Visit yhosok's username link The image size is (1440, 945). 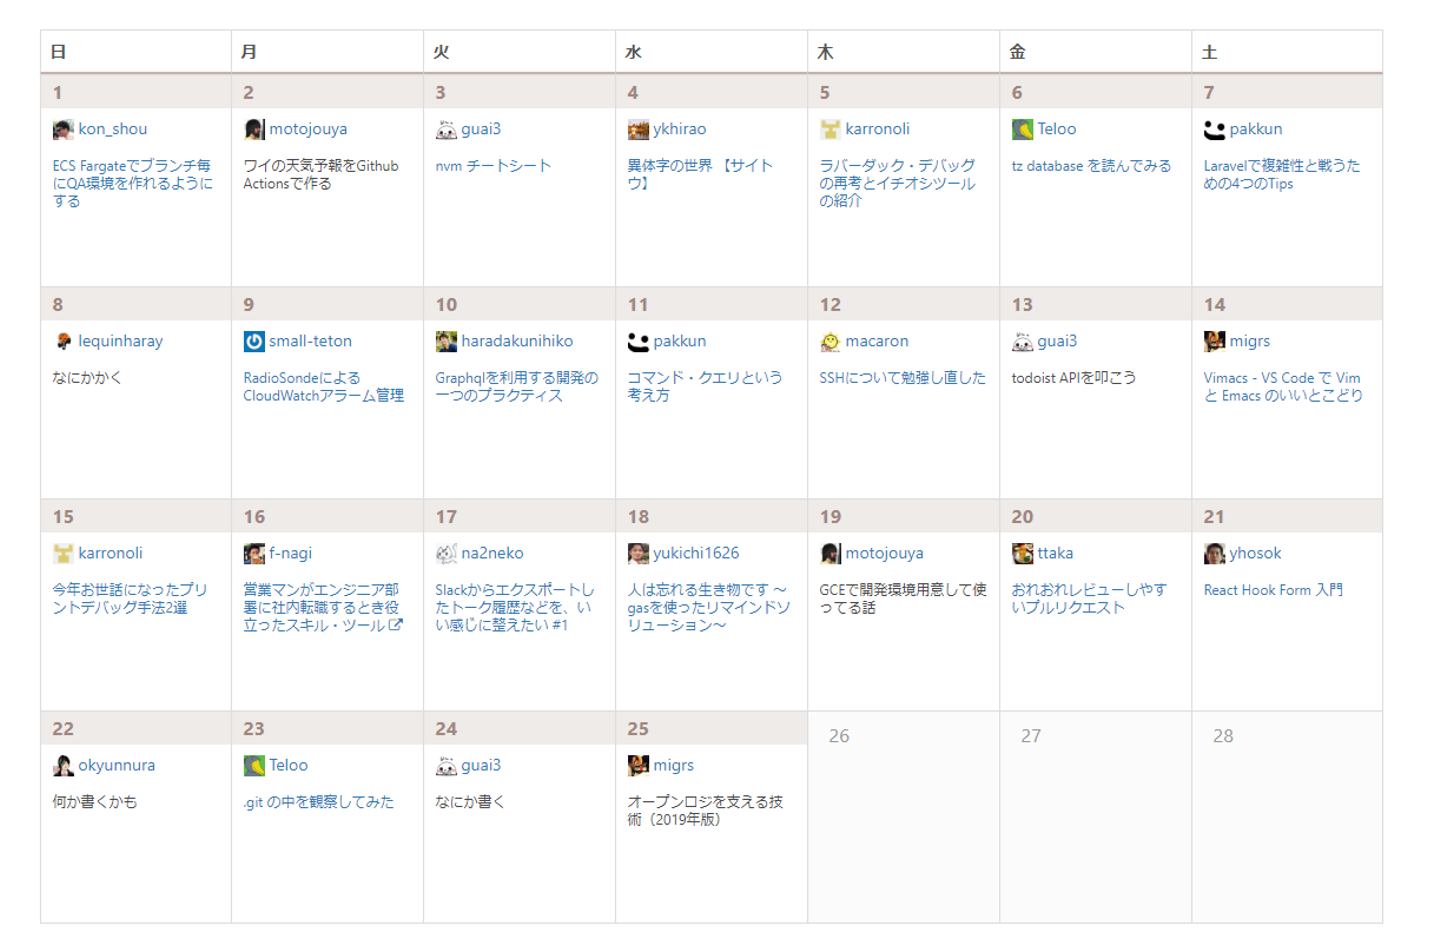pos(1255,553)
